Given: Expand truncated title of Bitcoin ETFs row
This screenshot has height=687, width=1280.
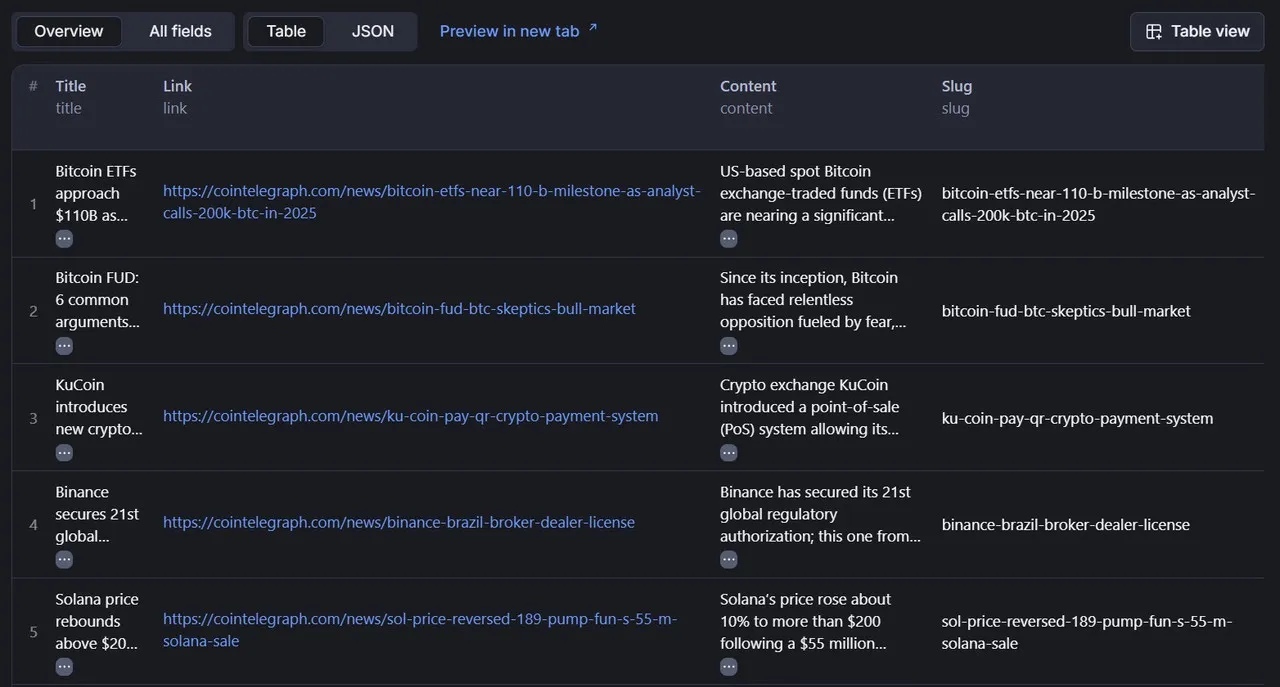Looking at the screenshot, I should point(64,239).
